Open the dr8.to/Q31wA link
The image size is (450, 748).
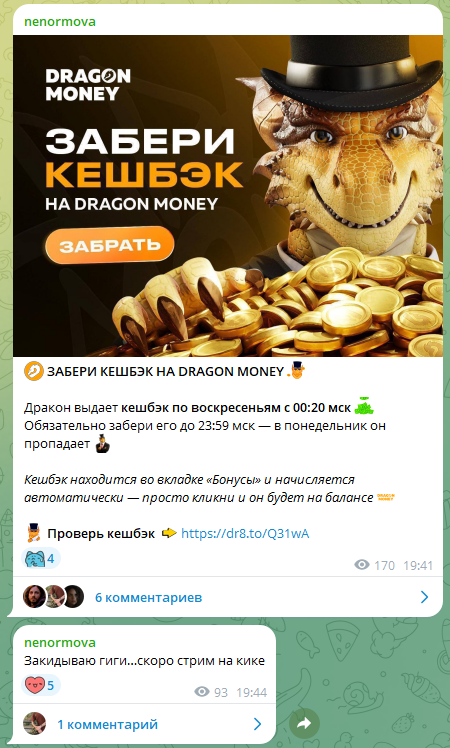point(245,533)
